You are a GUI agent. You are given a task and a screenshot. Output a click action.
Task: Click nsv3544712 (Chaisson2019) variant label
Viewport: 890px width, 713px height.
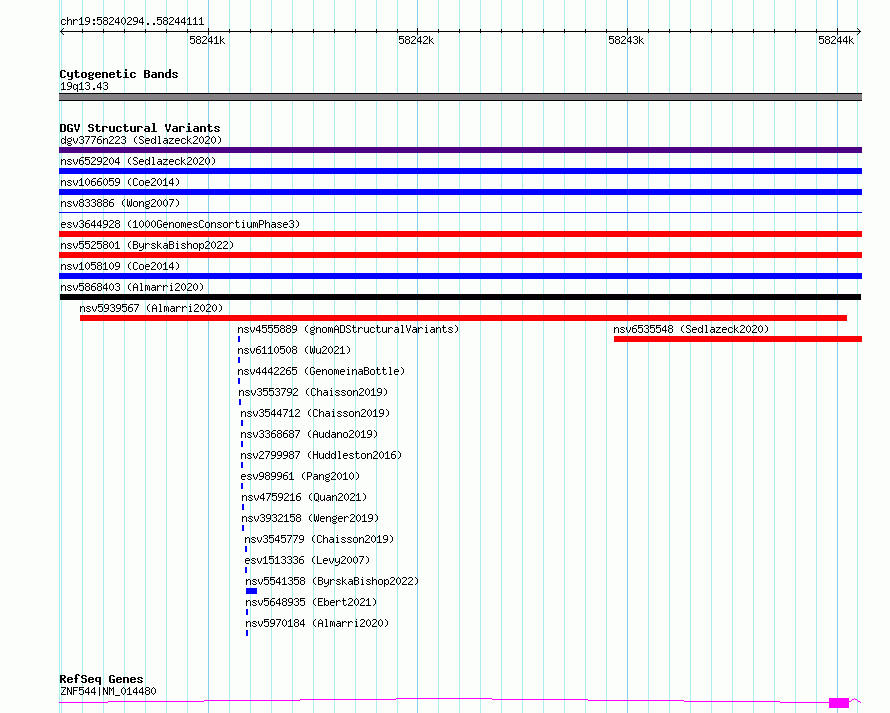[315, 413]
